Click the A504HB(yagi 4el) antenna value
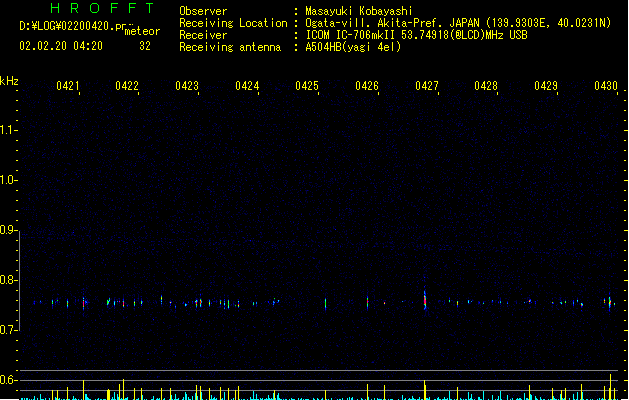Image resolution: width=629 pixels, height=400 pixels. (353, 47)
